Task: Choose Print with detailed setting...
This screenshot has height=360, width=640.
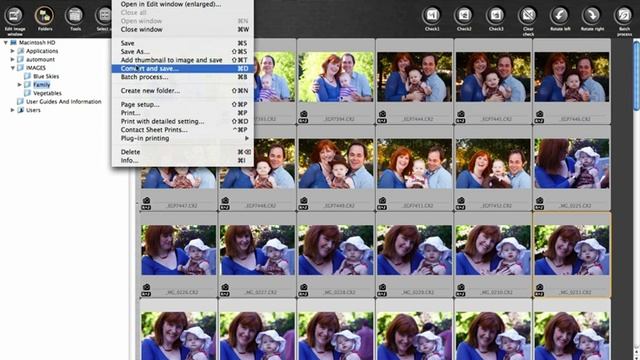Action: tap(182, 121)
